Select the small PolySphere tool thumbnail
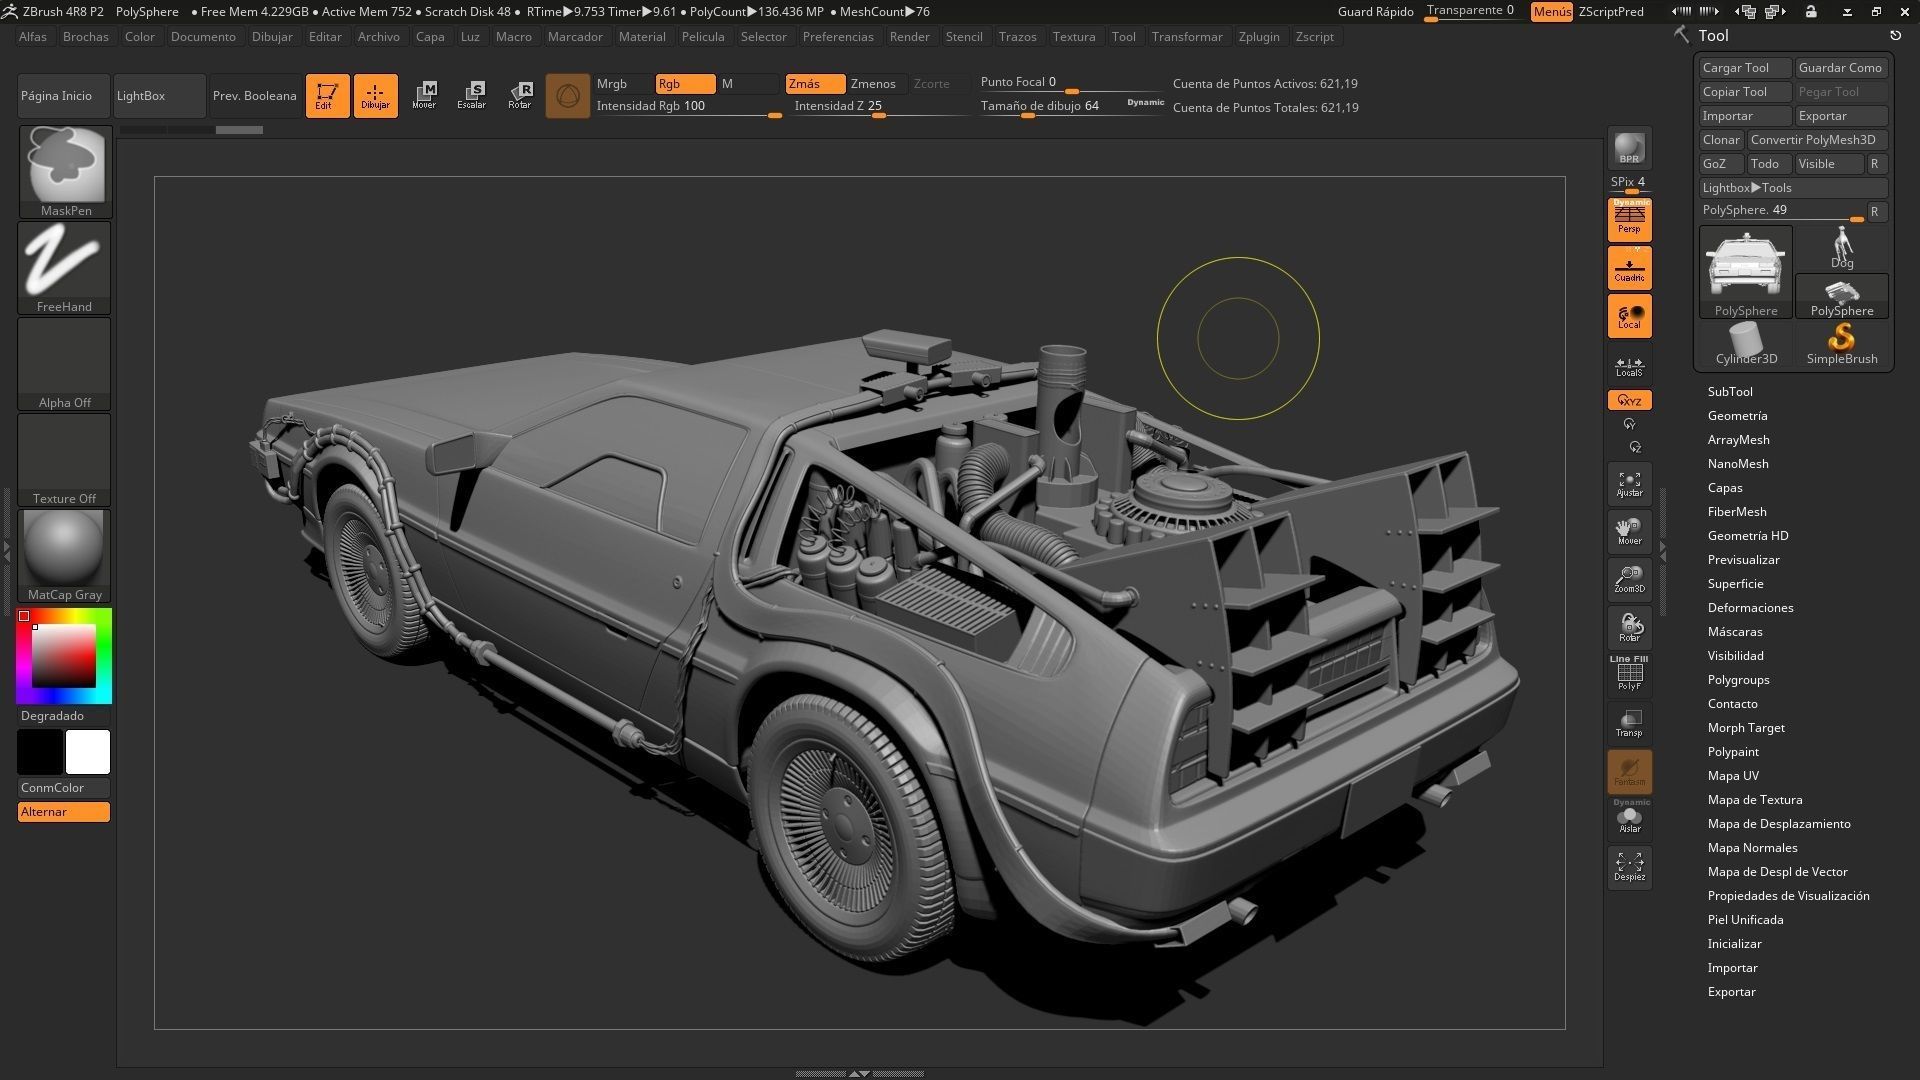The height and width of the screenshot is (1080, 1920). (1842, 297)
